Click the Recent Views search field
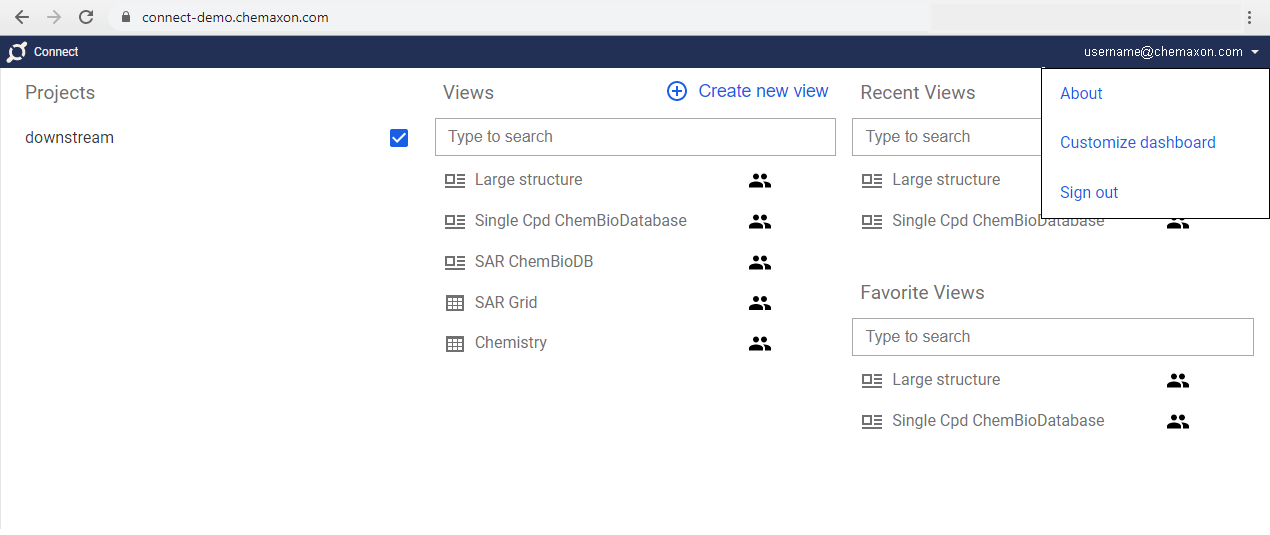Screen dimensions: 1270x535 (946, 137)
